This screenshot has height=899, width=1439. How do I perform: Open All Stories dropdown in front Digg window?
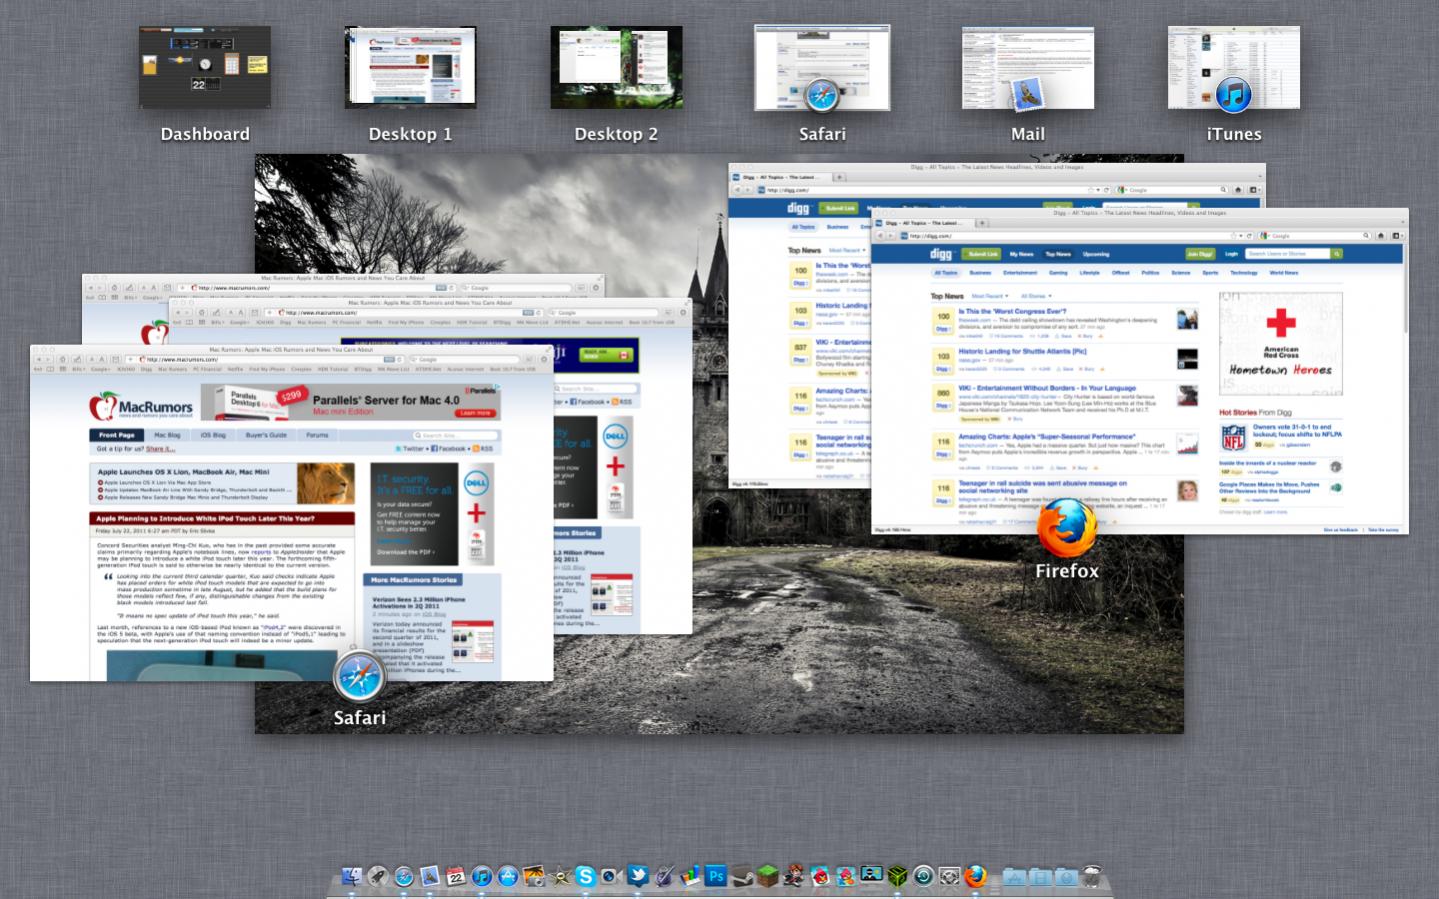tap(1035, 296)
